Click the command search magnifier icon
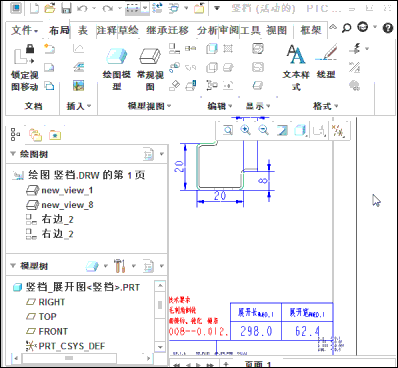This screenshot has height=368, width=398. pyautogui.click(x=347, y=28)
